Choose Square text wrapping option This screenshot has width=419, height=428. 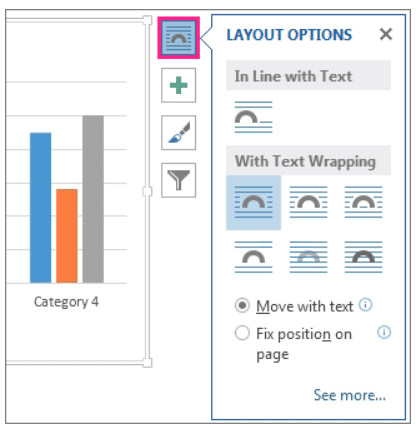[253, 202]
